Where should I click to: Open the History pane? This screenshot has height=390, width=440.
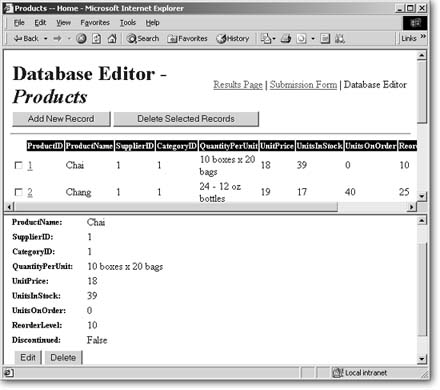(x=233, y=39)
